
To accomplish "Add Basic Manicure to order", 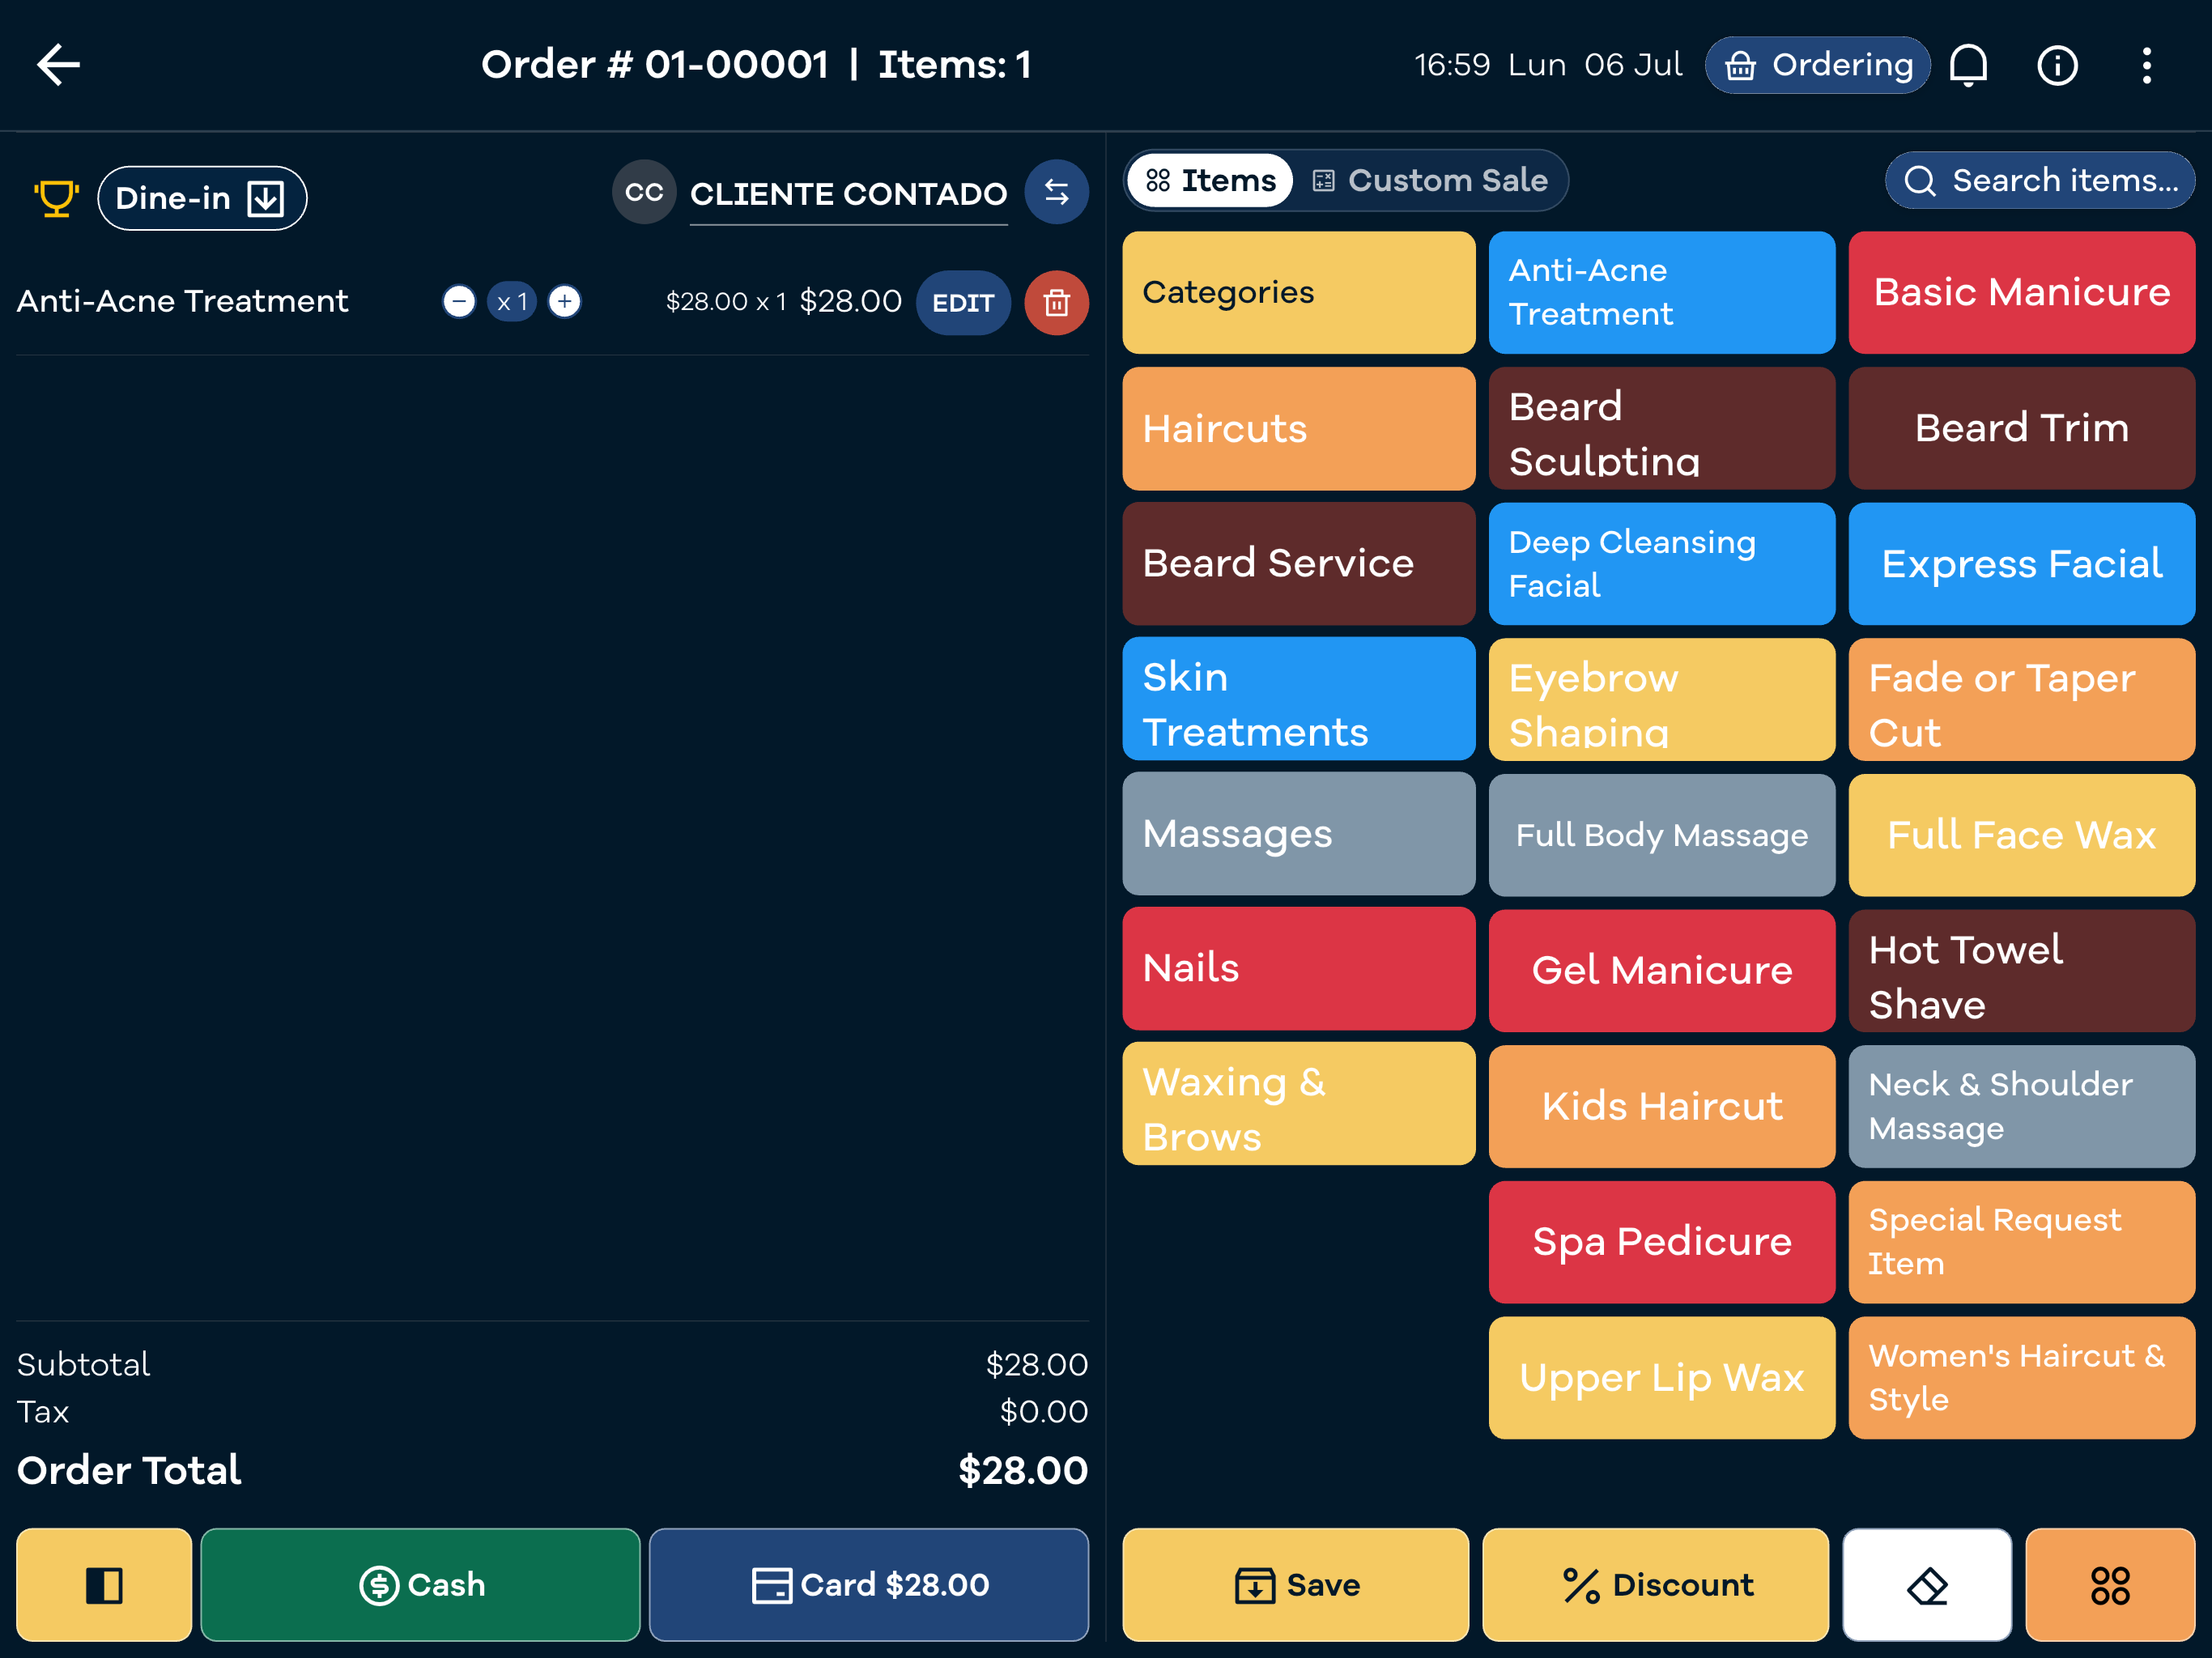I will 2021,292.
